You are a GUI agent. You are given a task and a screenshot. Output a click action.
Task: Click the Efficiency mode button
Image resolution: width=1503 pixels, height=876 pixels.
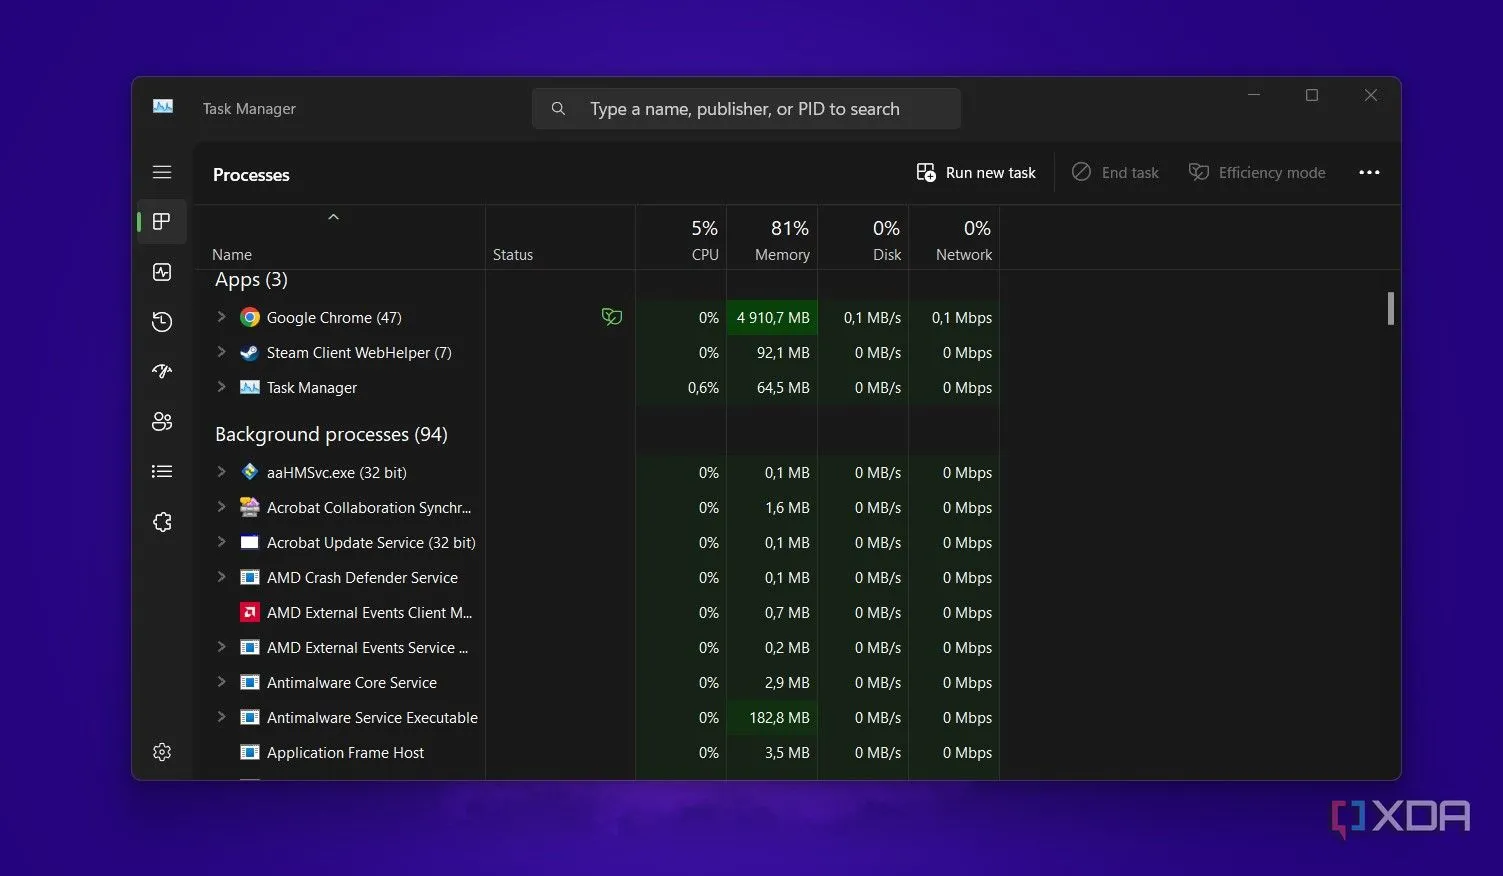(x=1257, y=173)
